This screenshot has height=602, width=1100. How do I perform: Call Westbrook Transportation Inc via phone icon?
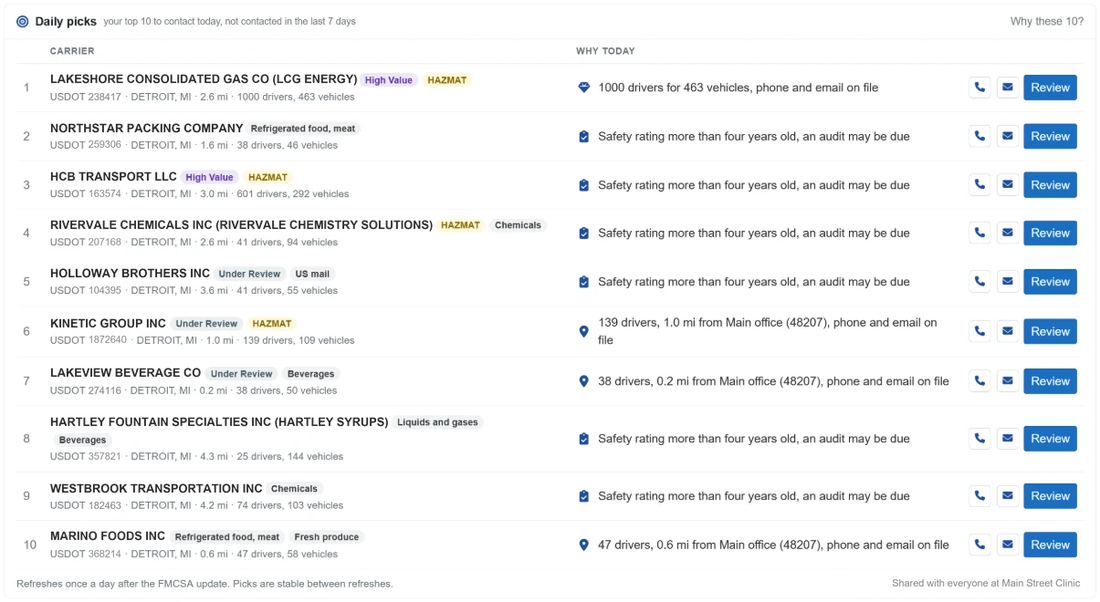coord(979,496)
